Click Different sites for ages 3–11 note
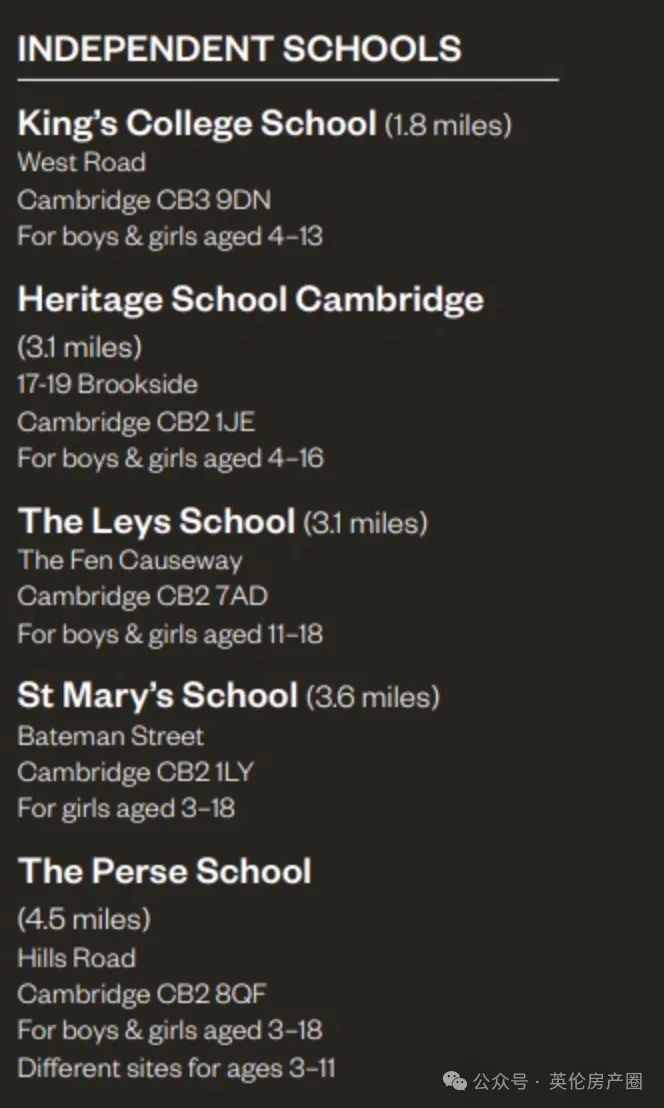664x1108 pixels. (177, 1067)
